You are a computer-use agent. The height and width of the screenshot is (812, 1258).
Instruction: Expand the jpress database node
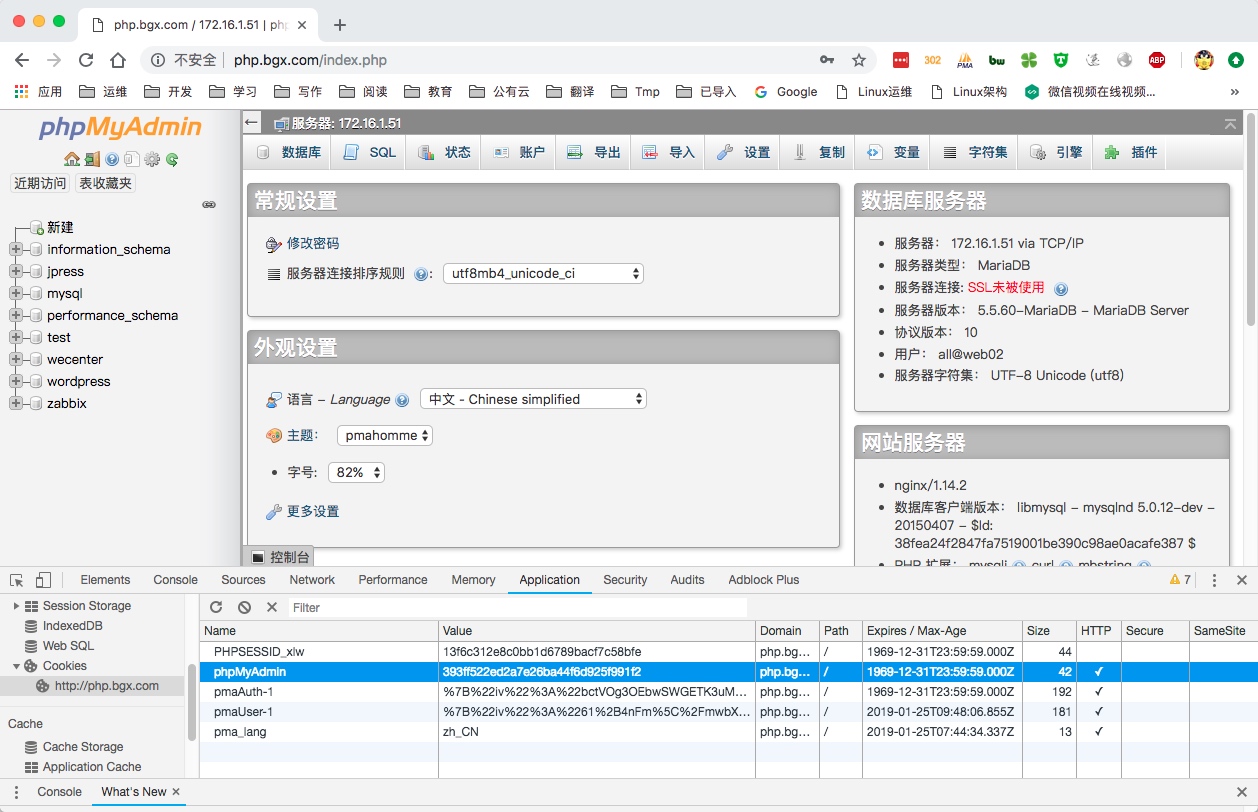[15, 272]
